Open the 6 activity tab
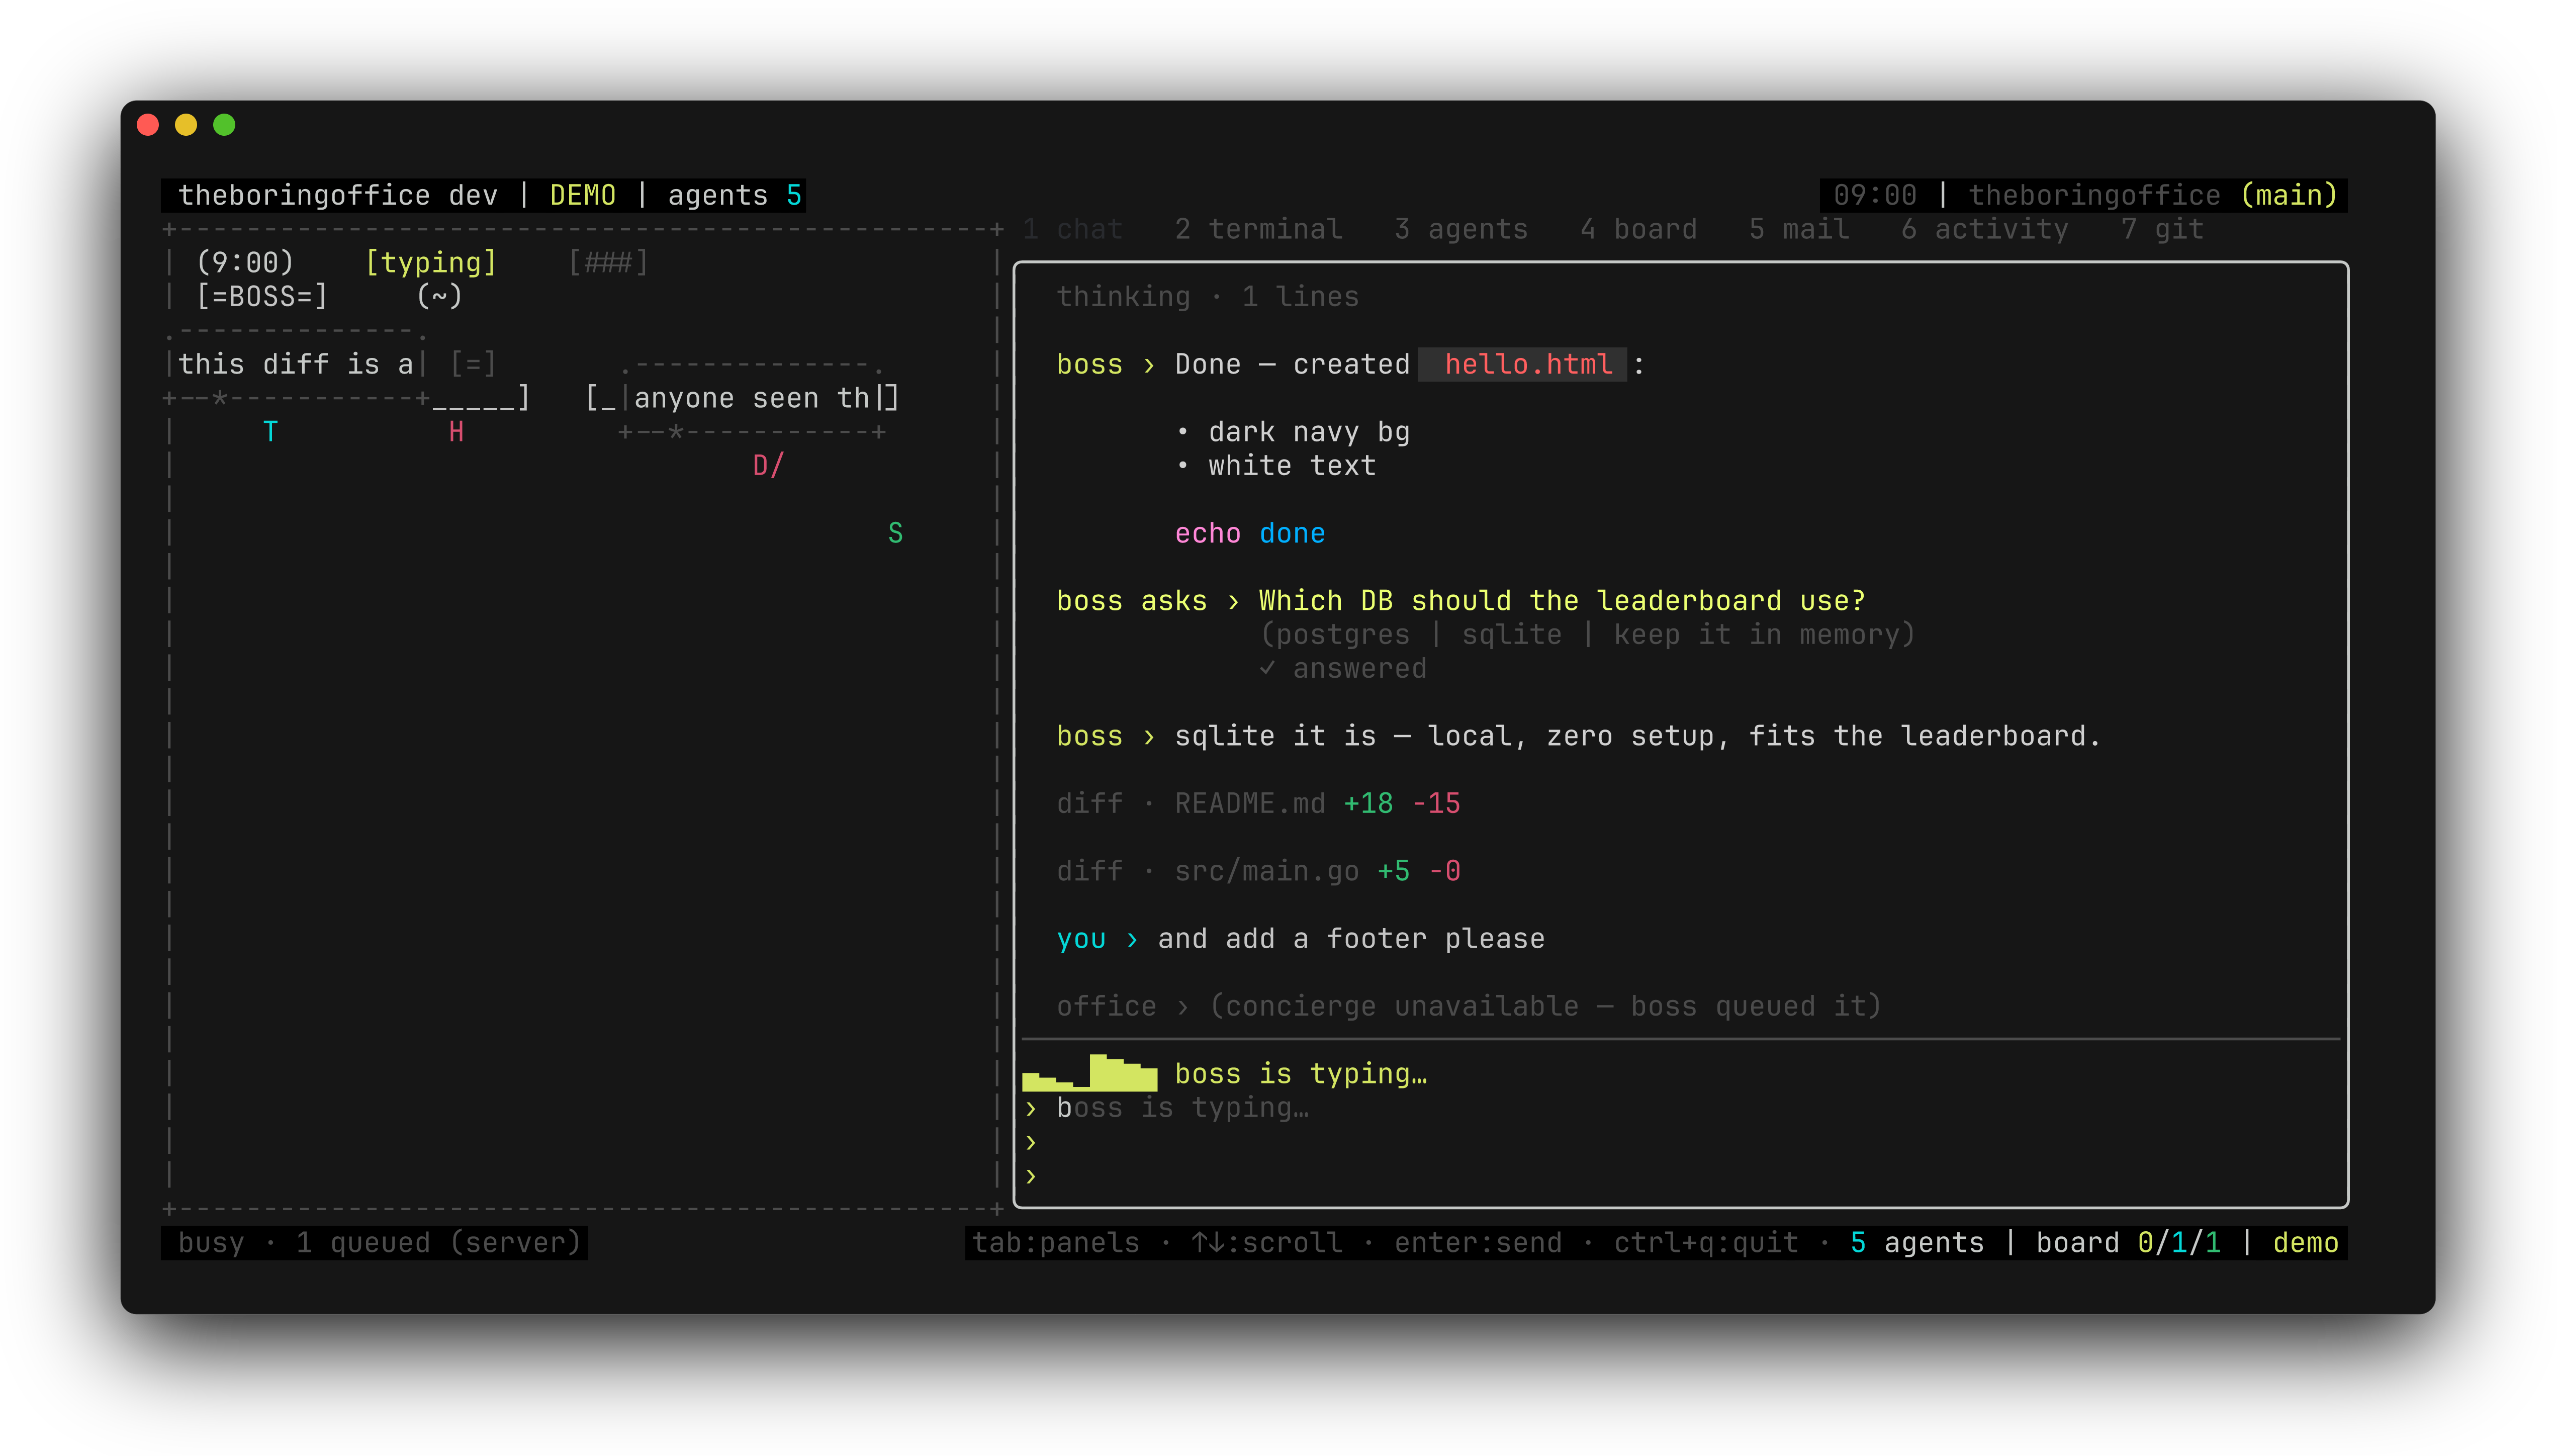Viewport: 2557px width, 1456px height. [x=1984, y=229]
